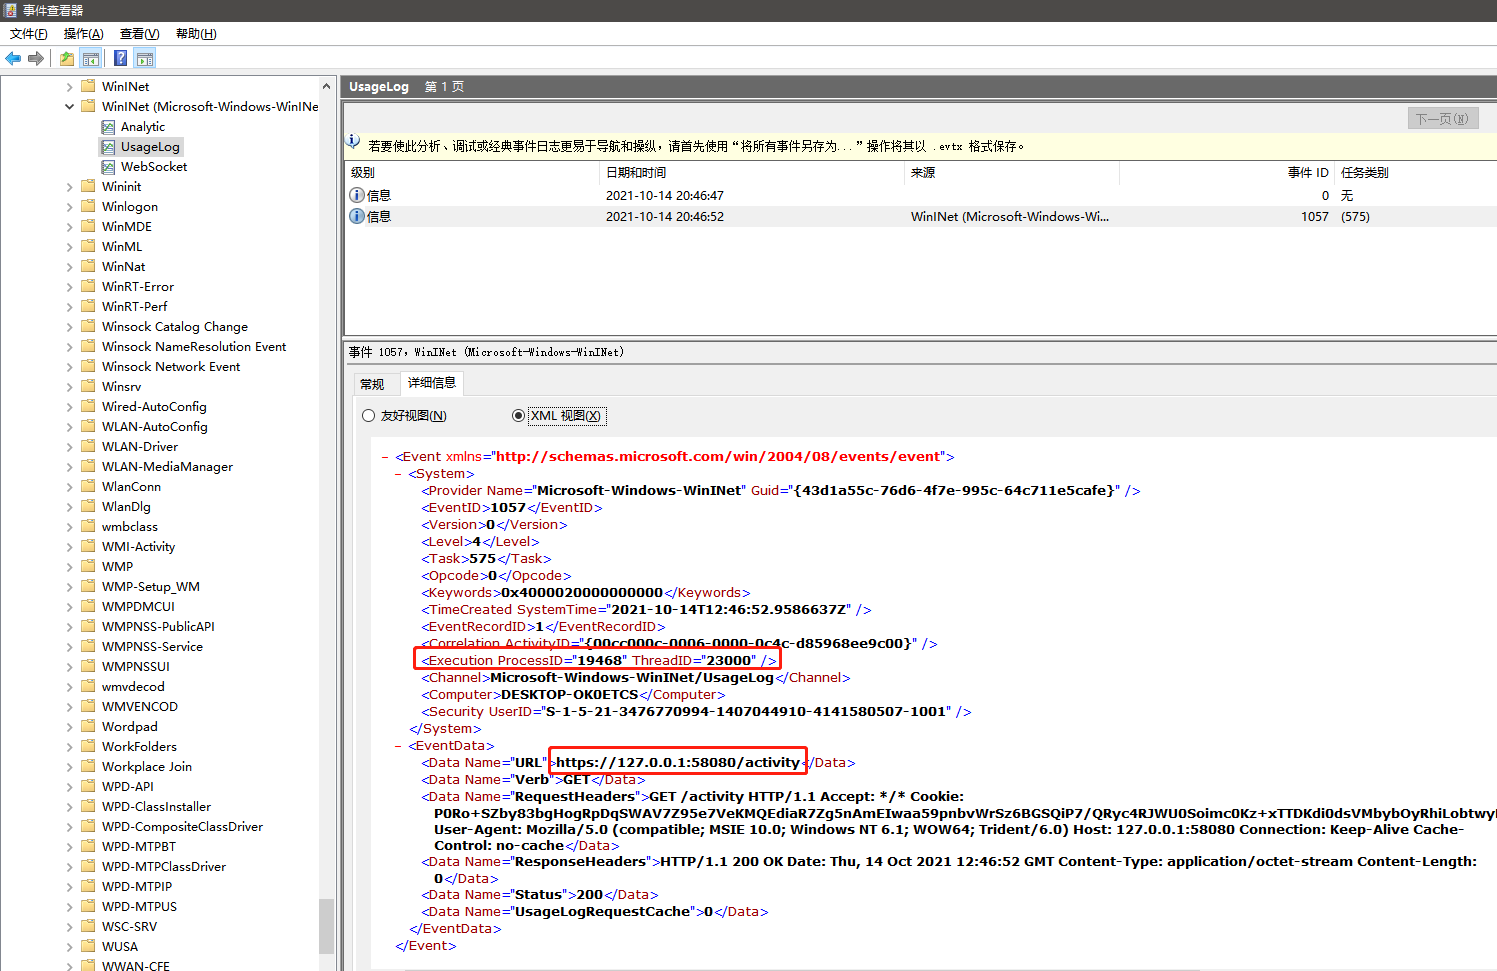Click the 下一页(N) button
This screenshot has height=971, width=1497.
(1441, 119)
